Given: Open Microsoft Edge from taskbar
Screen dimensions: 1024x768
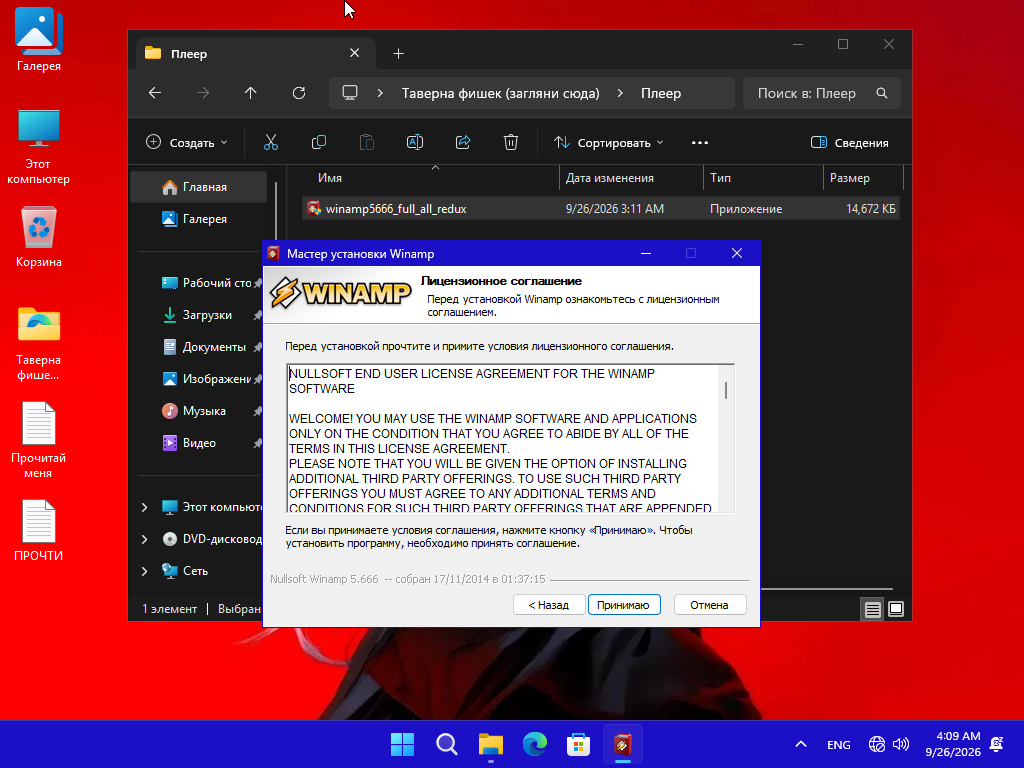Looking at the screenshot, I should [535, 744].
